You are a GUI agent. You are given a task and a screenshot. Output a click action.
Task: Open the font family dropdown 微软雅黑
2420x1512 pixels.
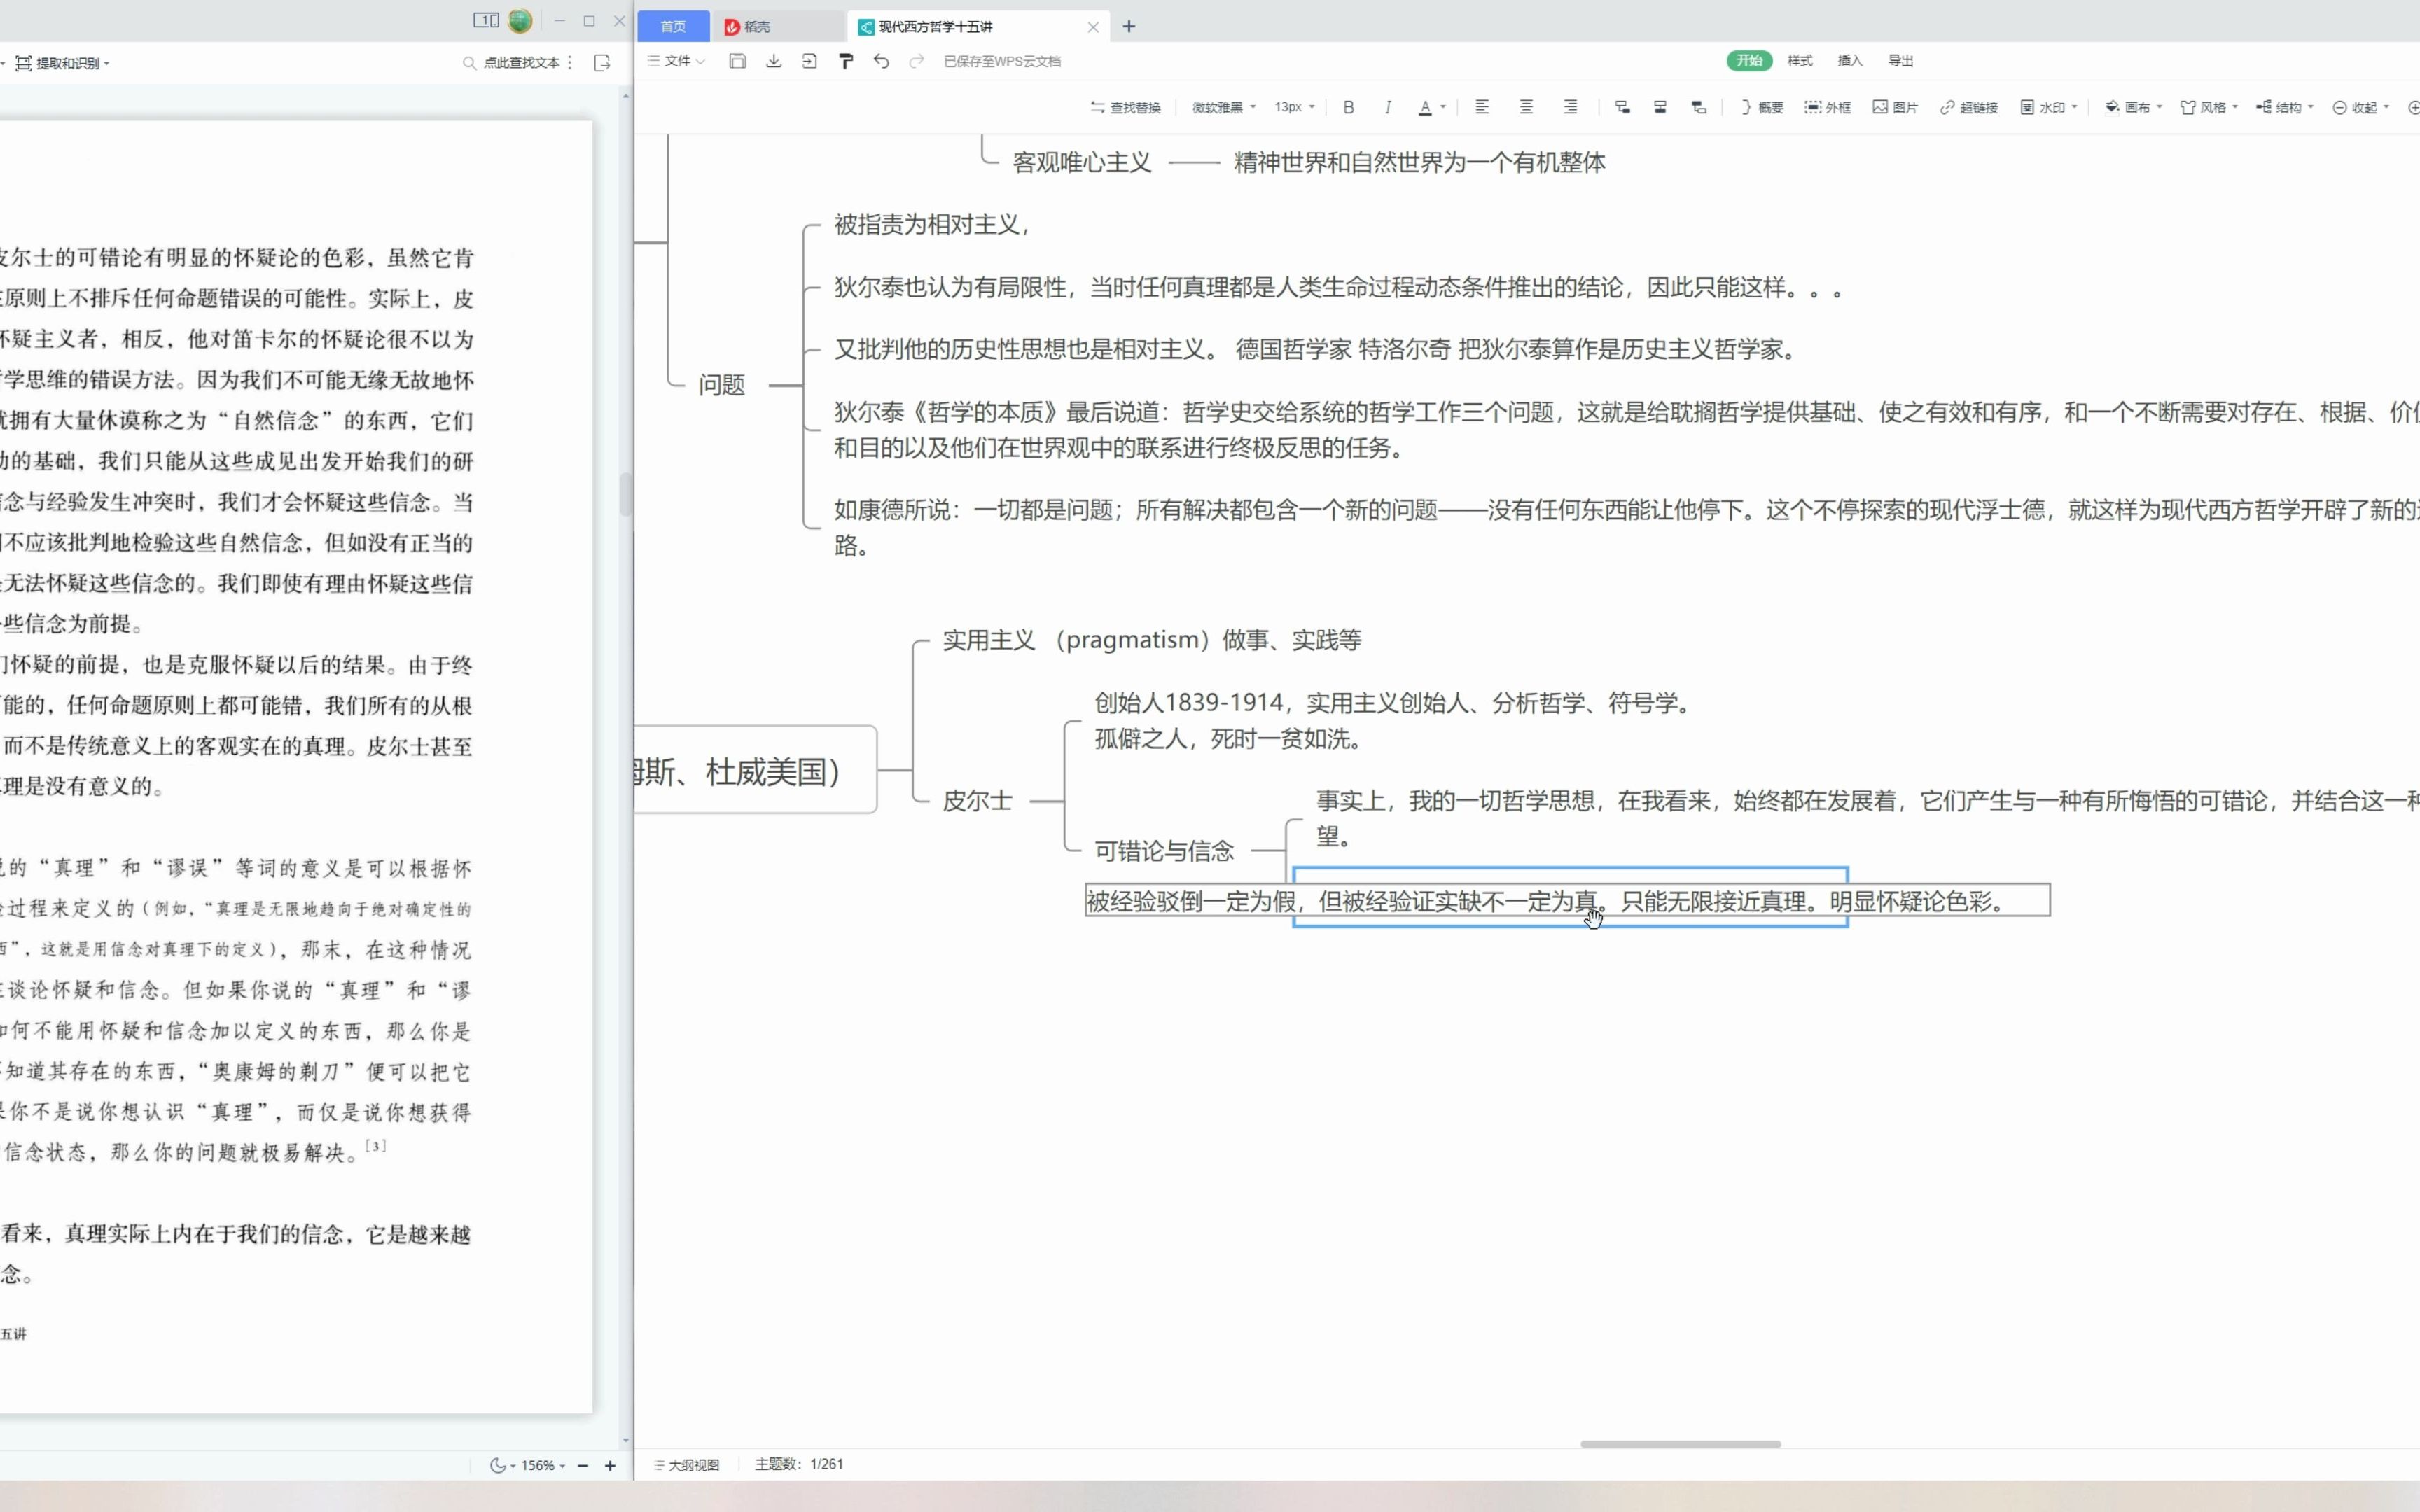(x=1223, y=107)
